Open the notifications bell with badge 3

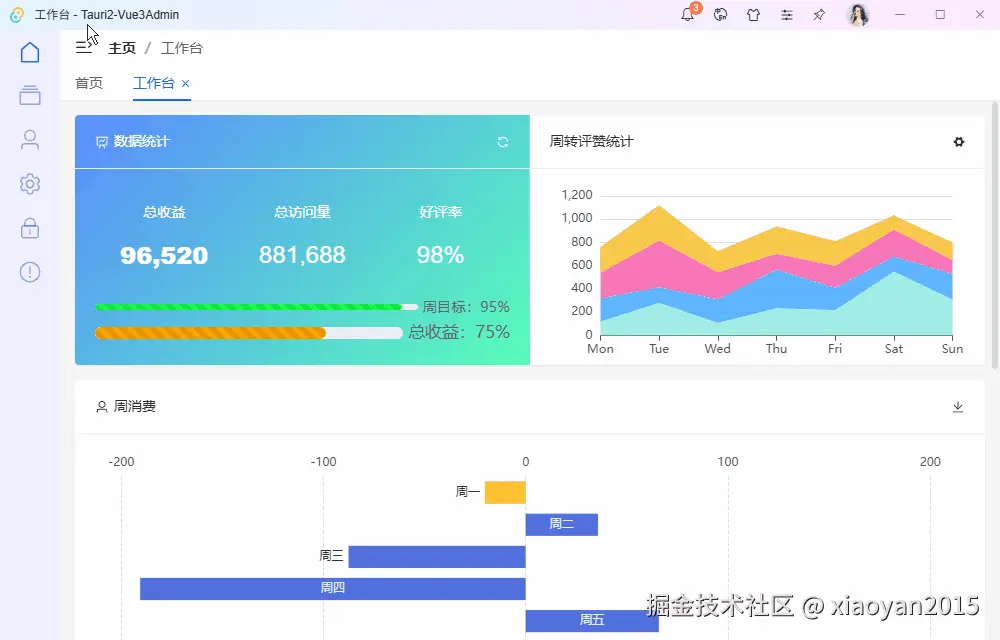[x=688, y=15]
